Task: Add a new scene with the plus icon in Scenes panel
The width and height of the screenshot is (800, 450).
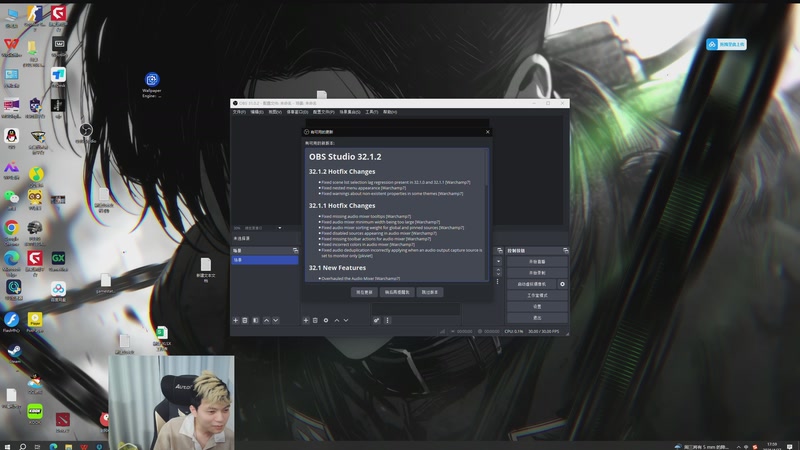Action: coord(236,320)
